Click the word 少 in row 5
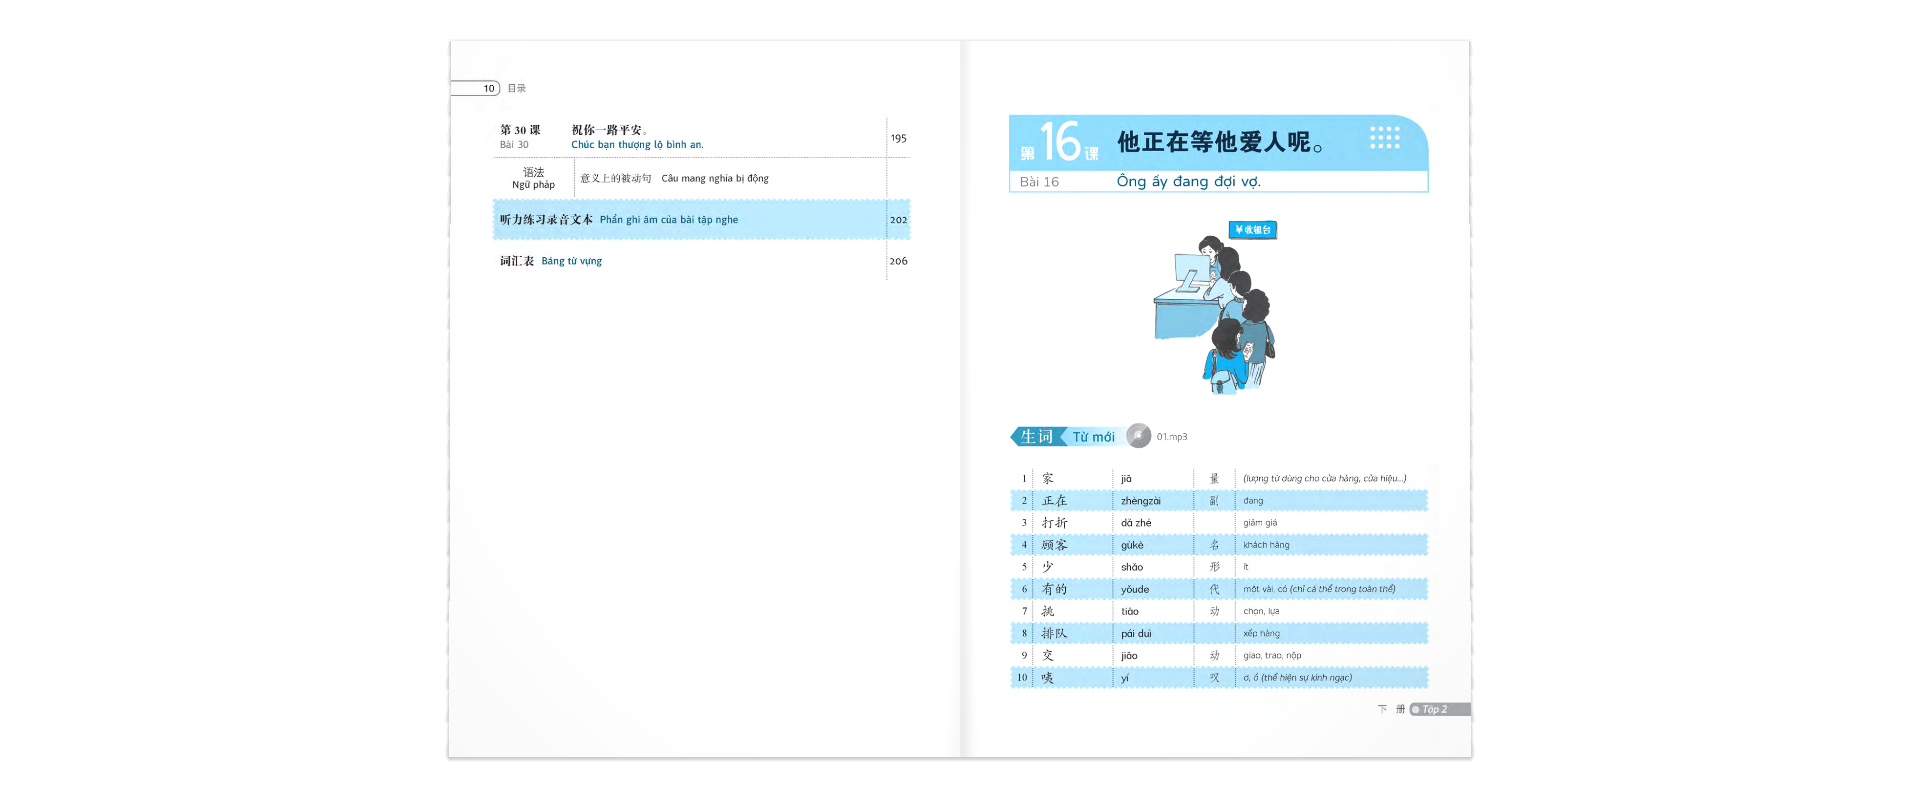Image resolution: width=1920 pixels, height=797 pixels. coord(1048,567)
